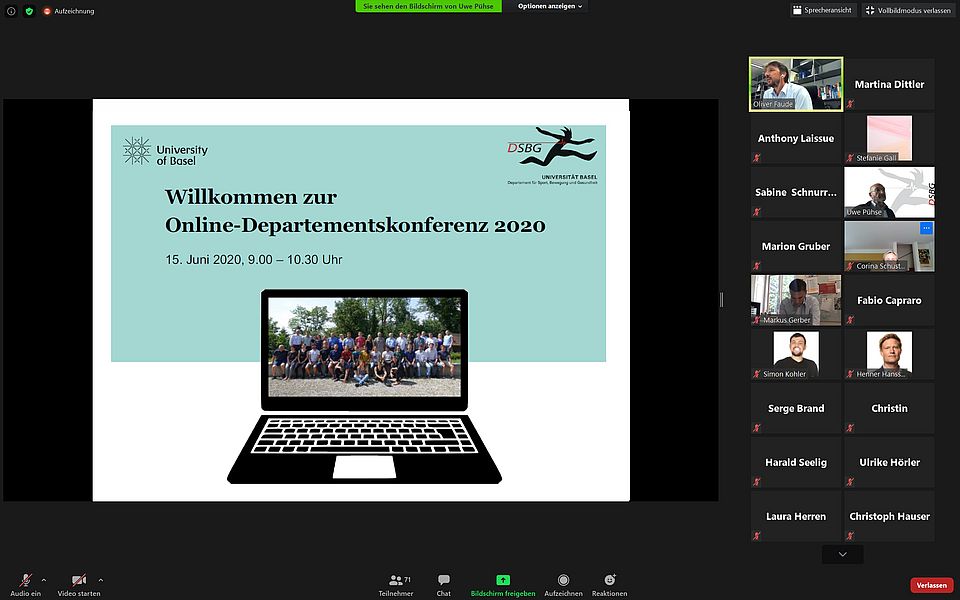Open the meeting info icon
960x600 pixels.
click(x=12, y=10)
